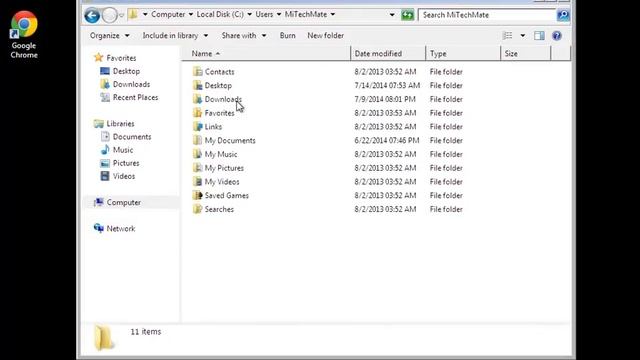Expand the MiTechMate breadcrumb arrow
The height and width of the screenshot is (360, 640).
333,14
